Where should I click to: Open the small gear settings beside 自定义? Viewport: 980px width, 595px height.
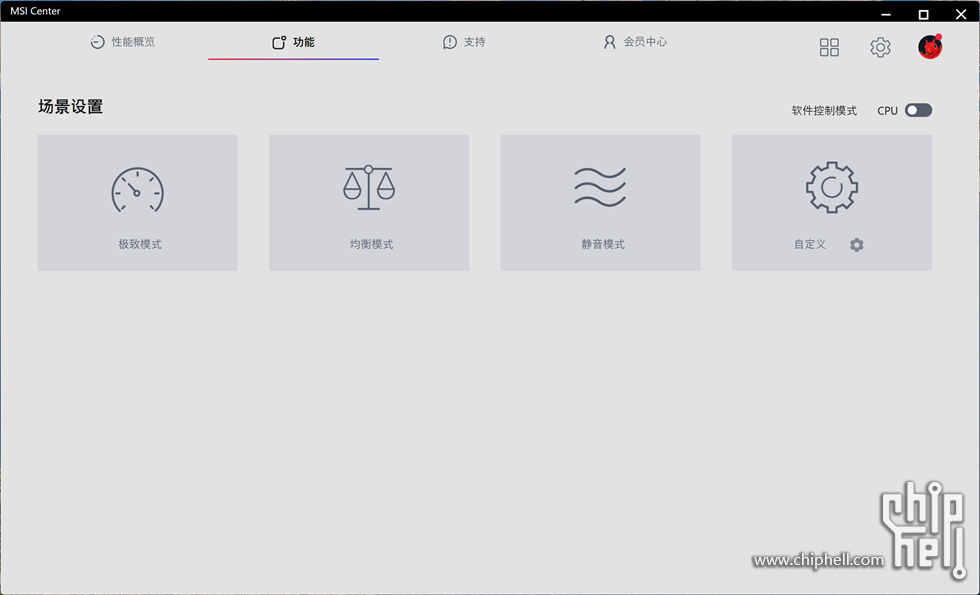point(857,245)
